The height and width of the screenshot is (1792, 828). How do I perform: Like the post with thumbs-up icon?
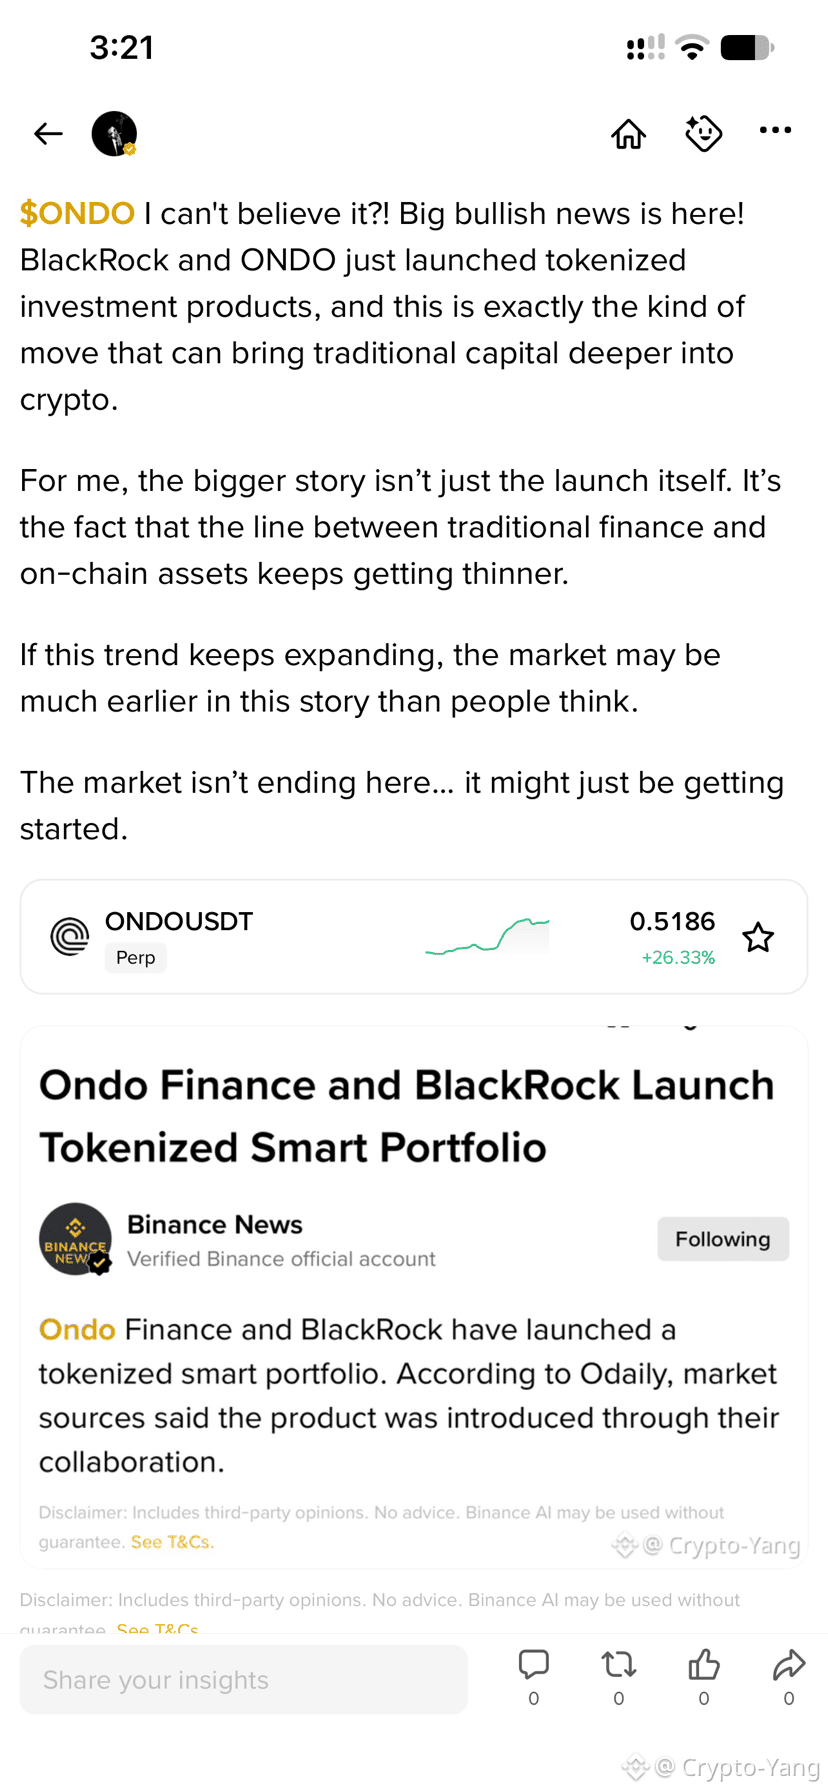pyautogui.click(x=704, y=1665)
